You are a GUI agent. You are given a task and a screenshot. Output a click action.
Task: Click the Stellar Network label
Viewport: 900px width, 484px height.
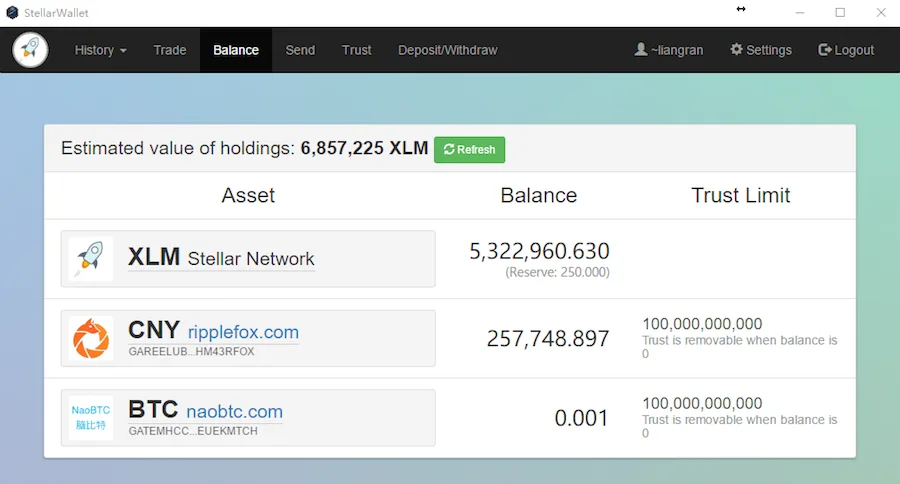[x=251, y=259]
